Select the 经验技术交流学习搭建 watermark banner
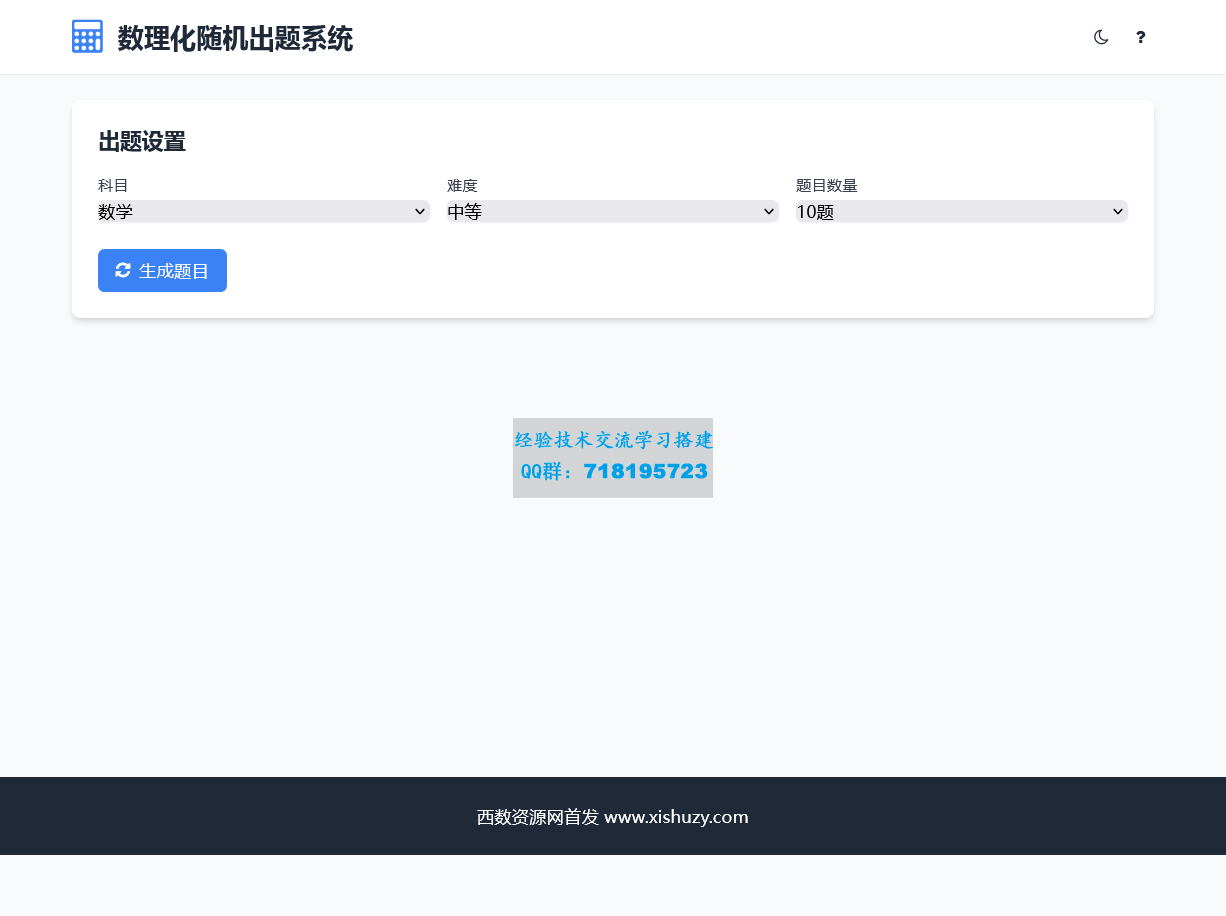1226x916 pixels. pos(613,440)
